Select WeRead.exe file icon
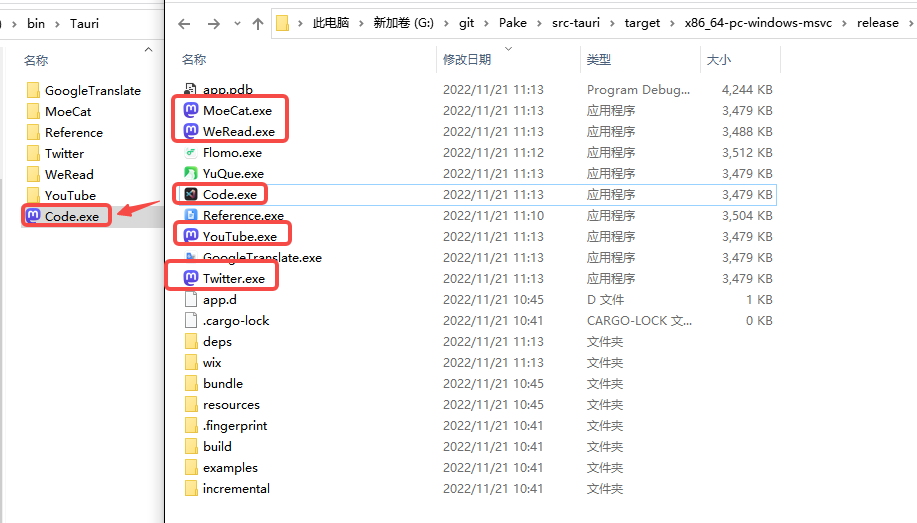The height and width of the screenshot is (523, 917). click(191, 131)
